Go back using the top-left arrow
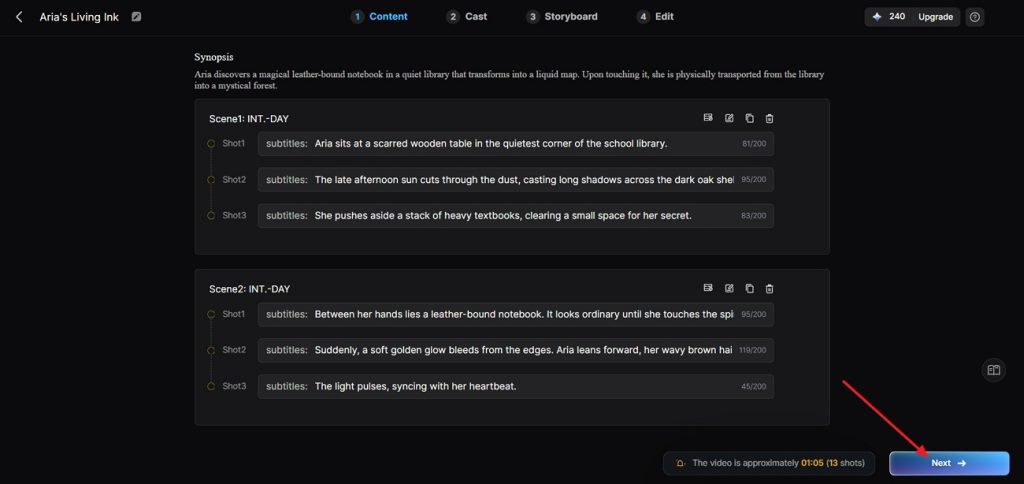The image size is (1024, 484). coord(18,17)
